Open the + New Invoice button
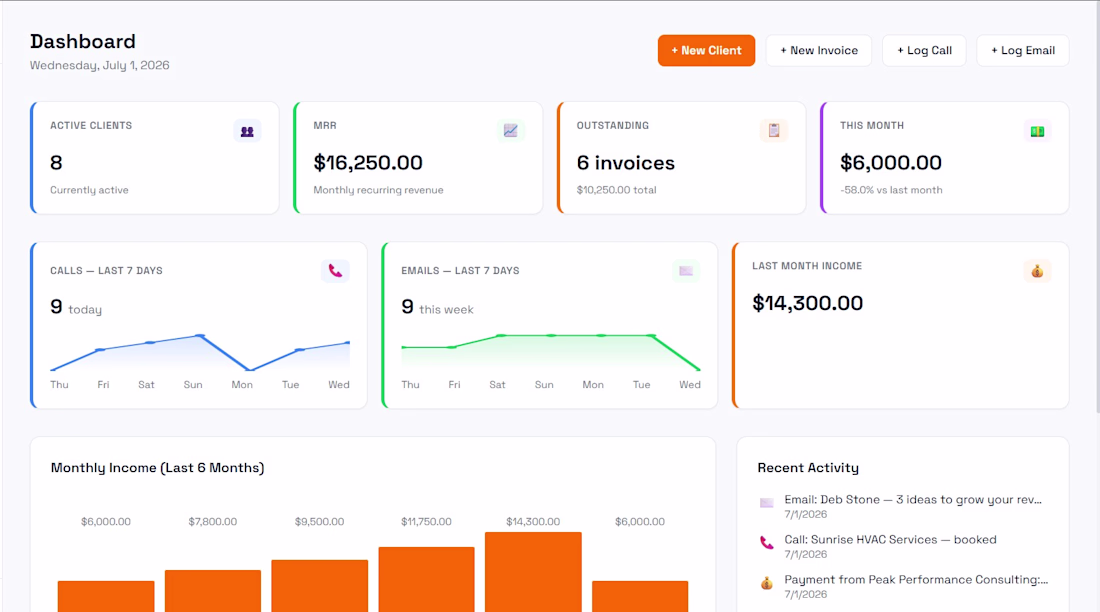This screenshot has width=1100, height=612. [x=819, y=51]
